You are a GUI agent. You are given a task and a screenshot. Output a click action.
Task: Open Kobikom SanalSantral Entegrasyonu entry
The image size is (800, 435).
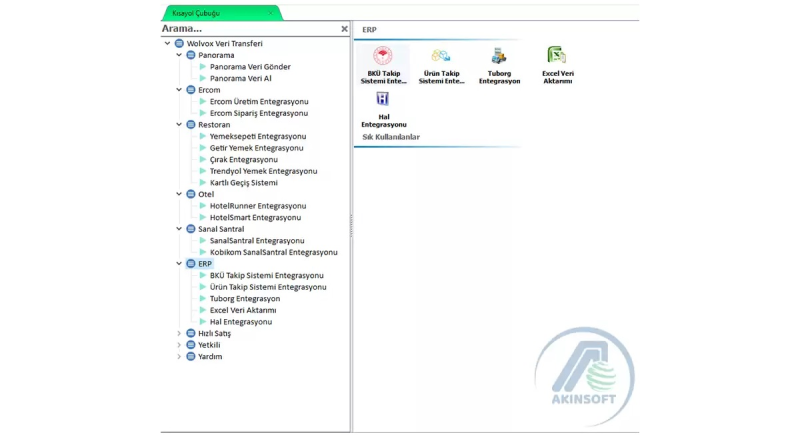pos(273,252)
